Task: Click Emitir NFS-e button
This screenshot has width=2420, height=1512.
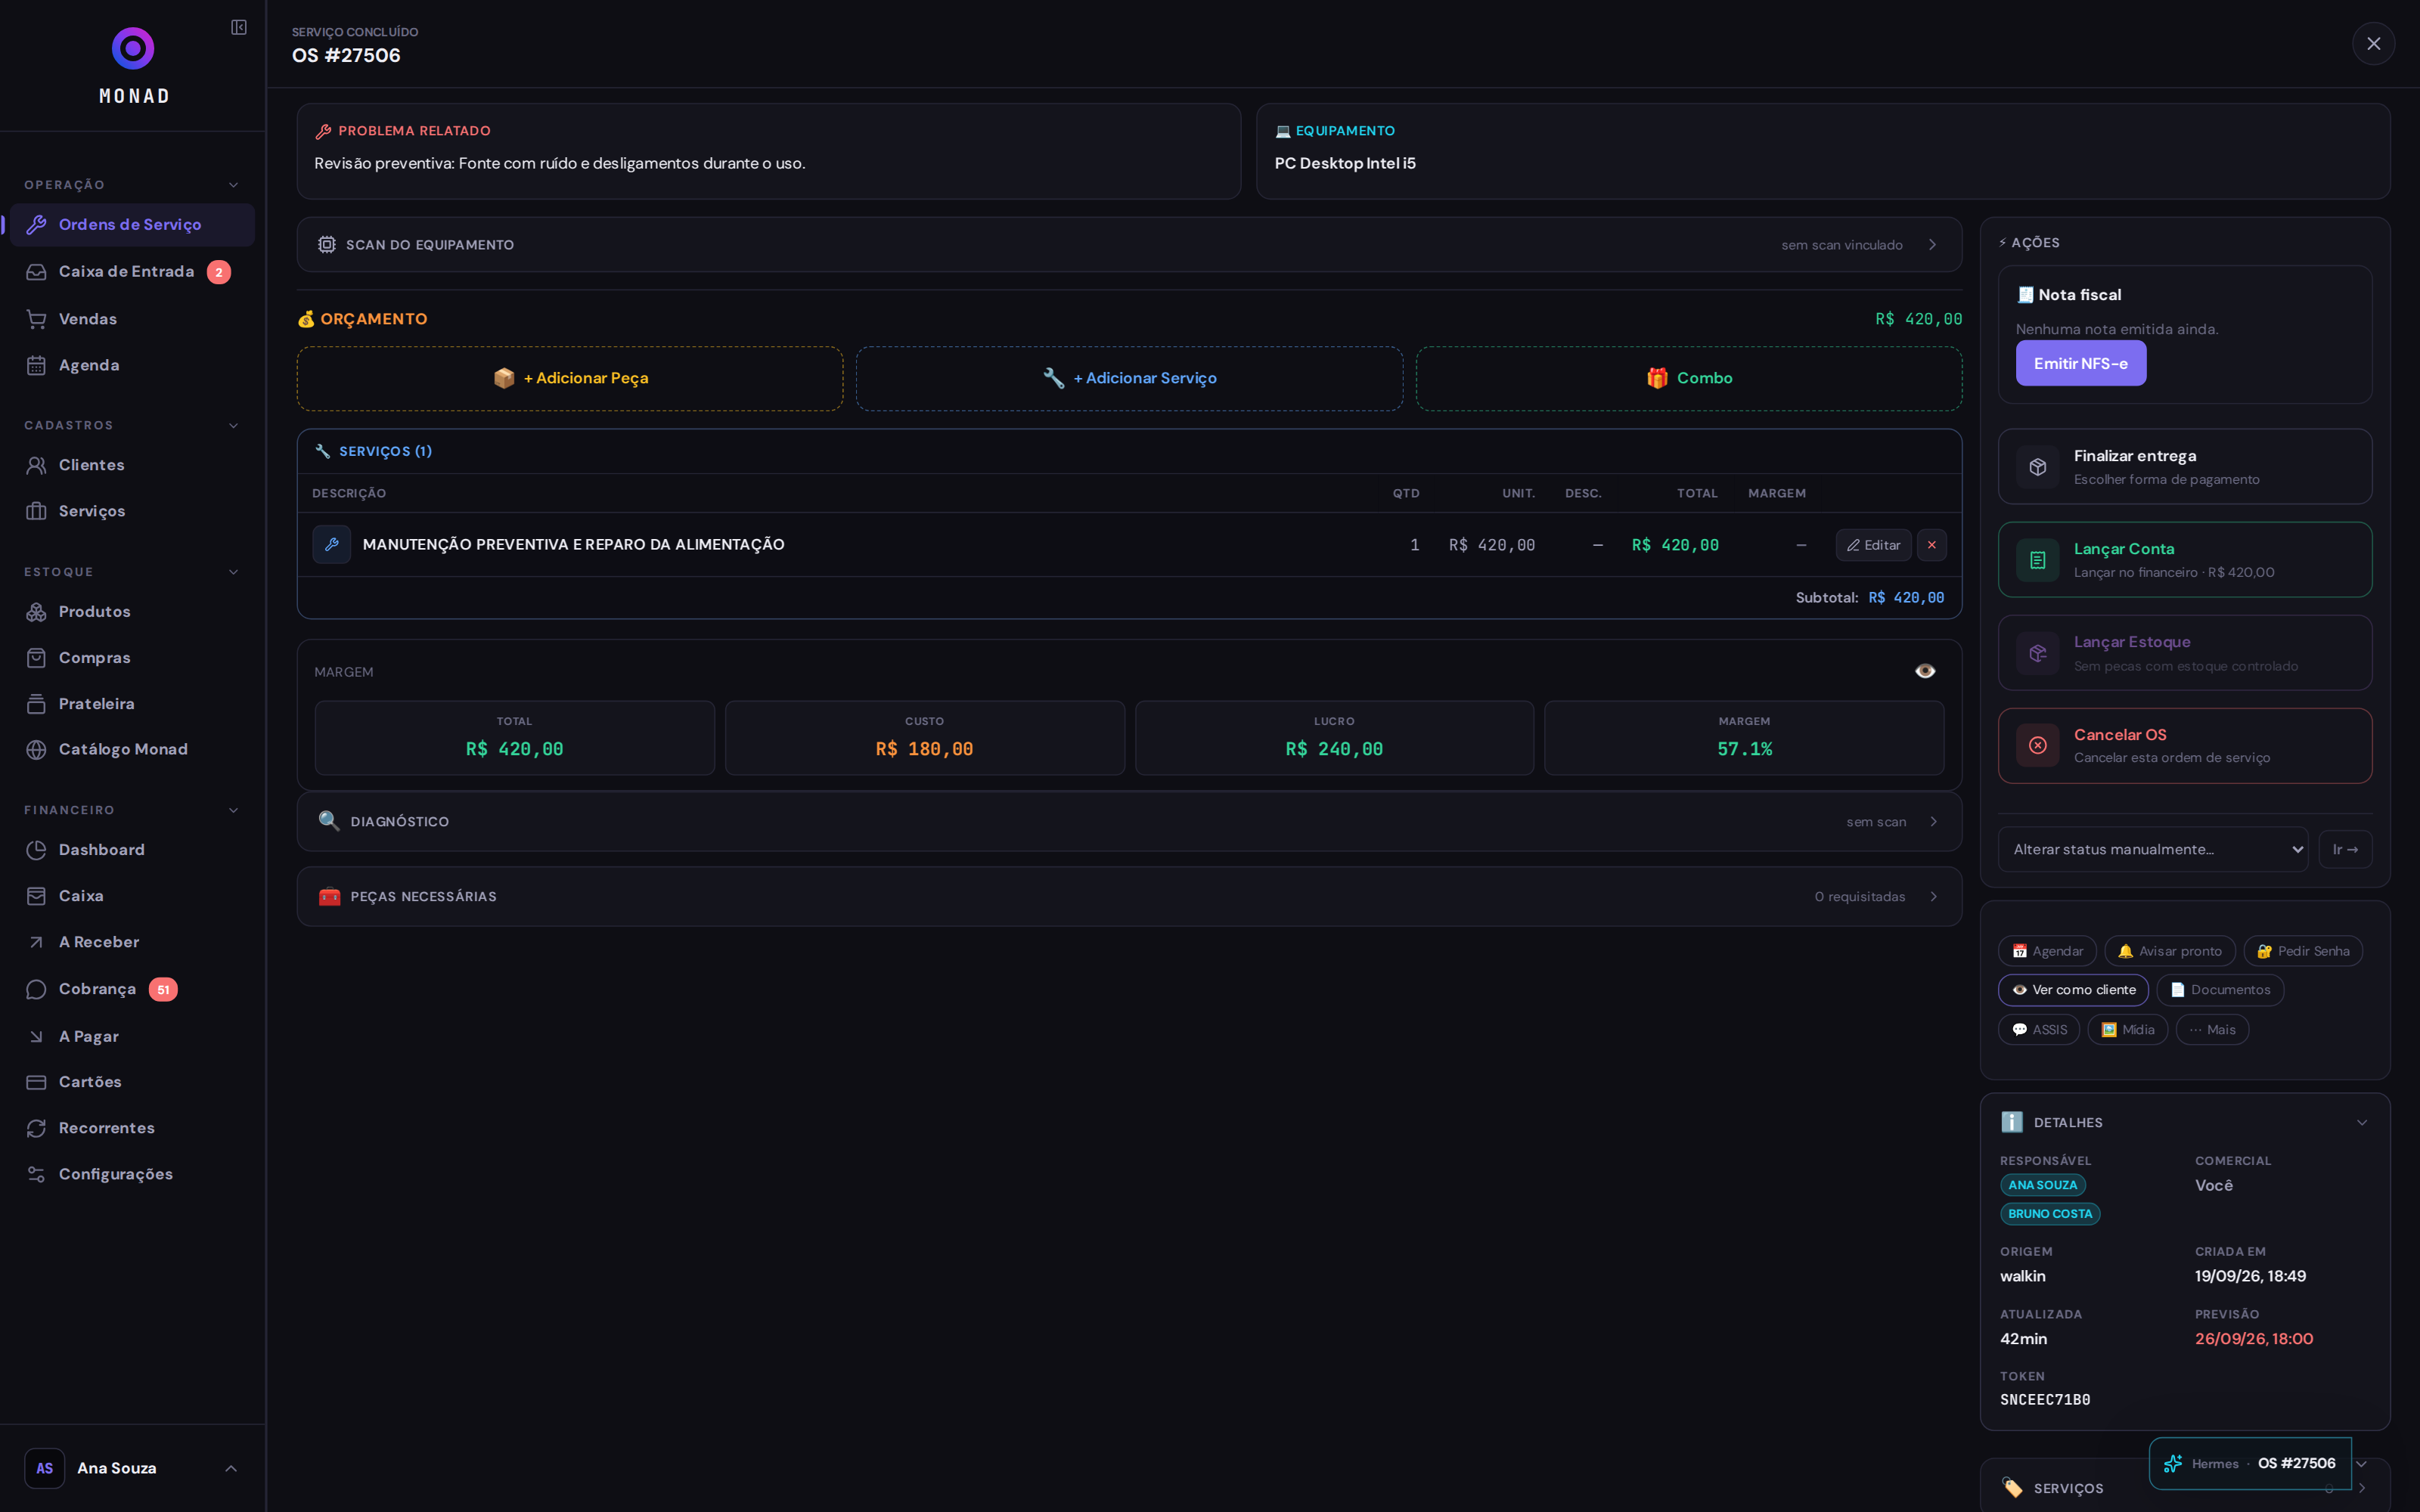Action: pyautogui.click(x=2080, y=363)
